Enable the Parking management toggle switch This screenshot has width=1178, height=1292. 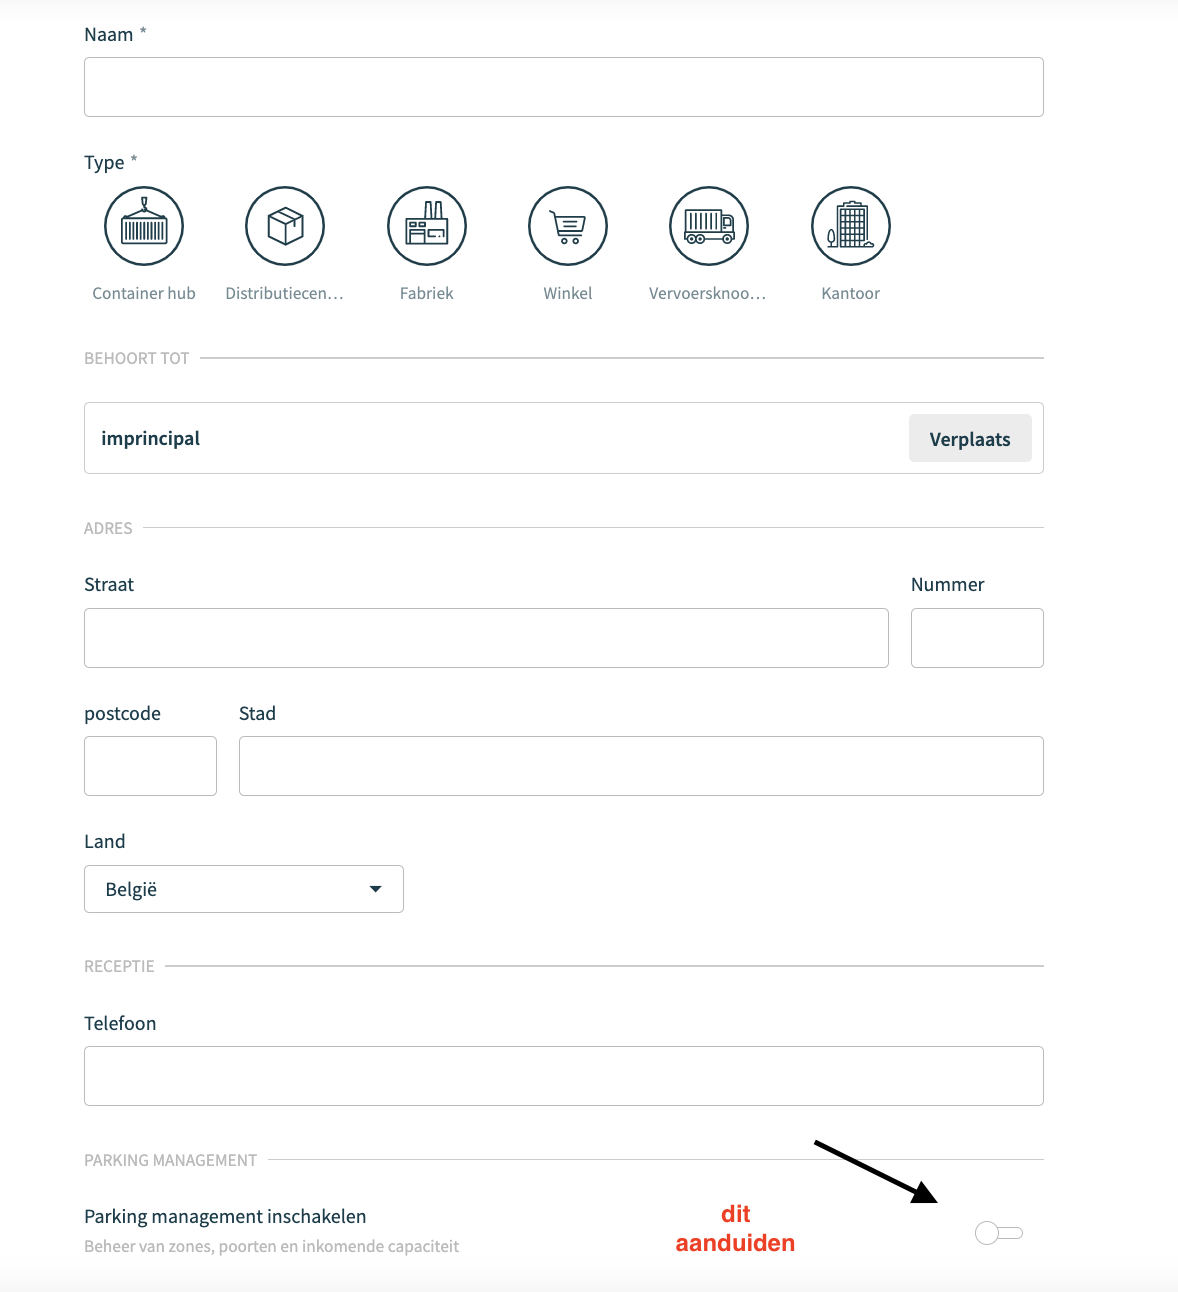(999, 1233)
